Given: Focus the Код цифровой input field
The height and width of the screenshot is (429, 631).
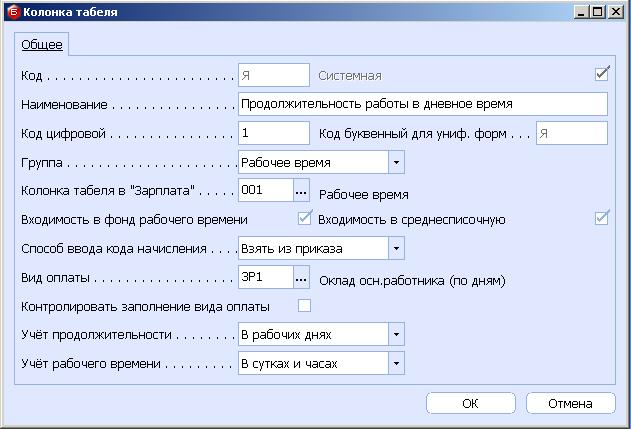Looking at the screenshot, I should click(274, 133).
